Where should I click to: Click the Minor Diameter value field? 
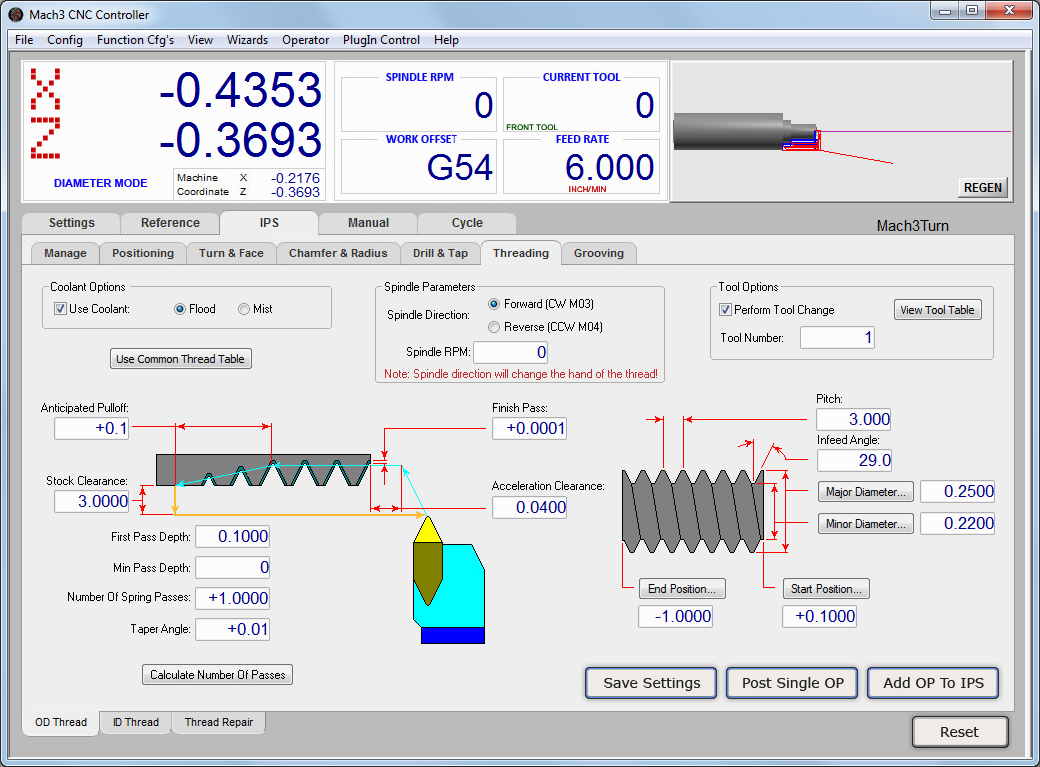click(958, 523)
